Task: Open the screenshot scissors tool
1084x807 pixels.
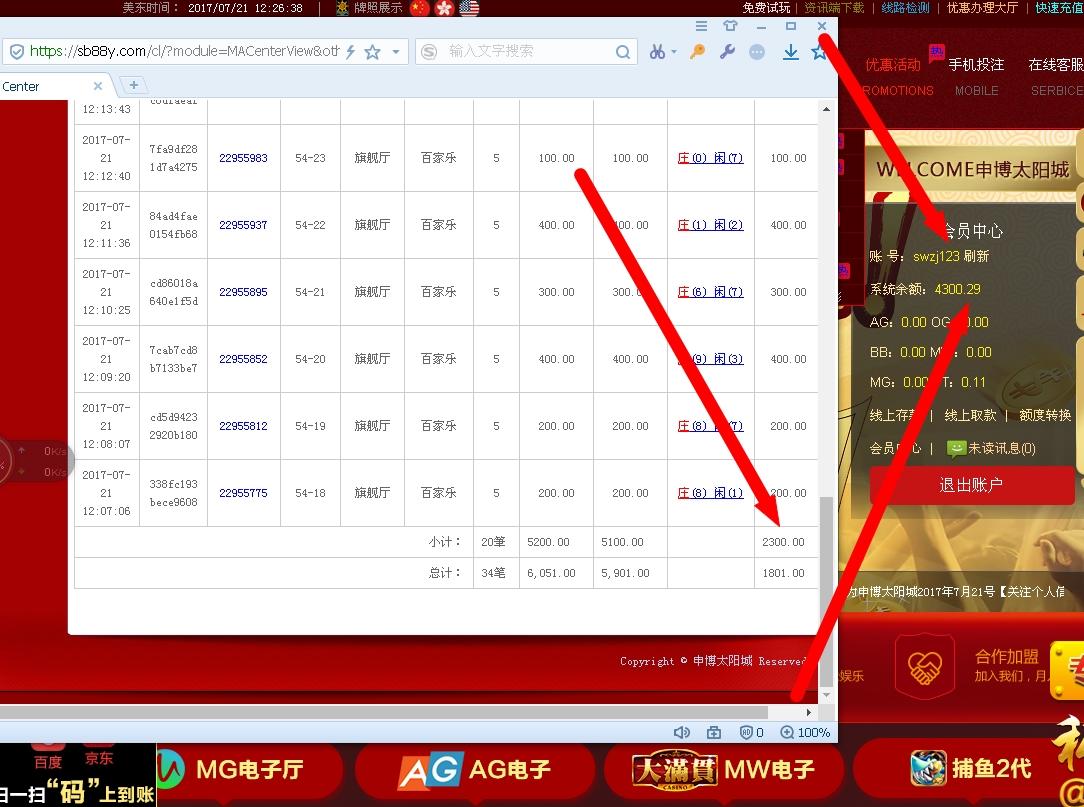Action: [x=658, y=51]
